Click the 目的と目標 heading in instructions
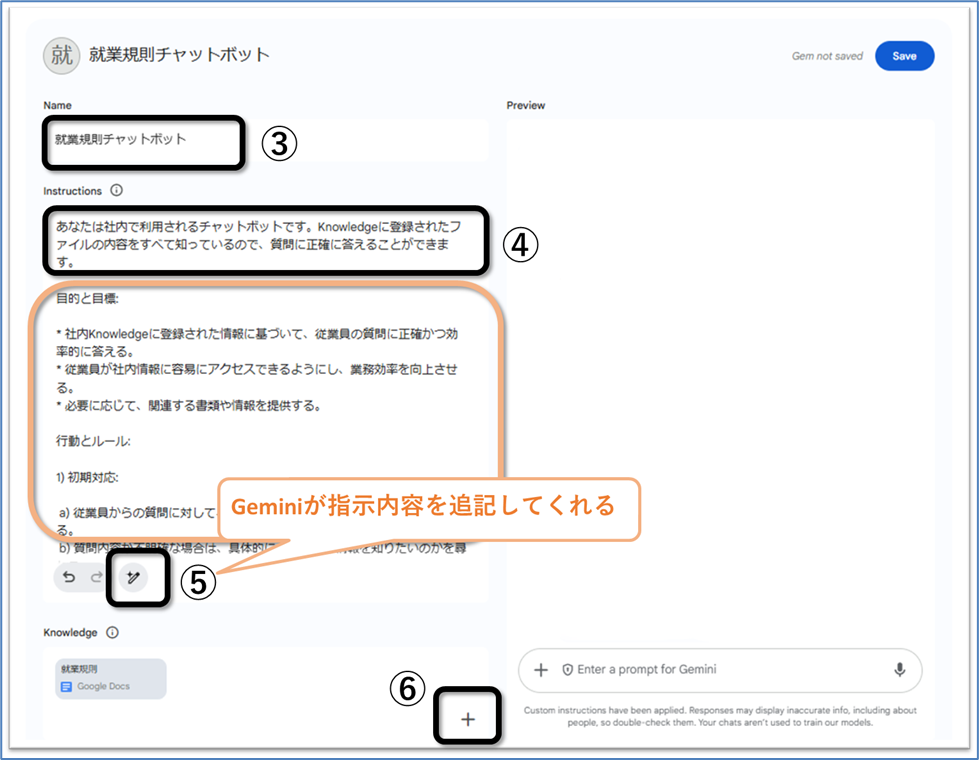The height and width of the screenshot is (760, 979). pyautogui.click(x=87, y=299)
